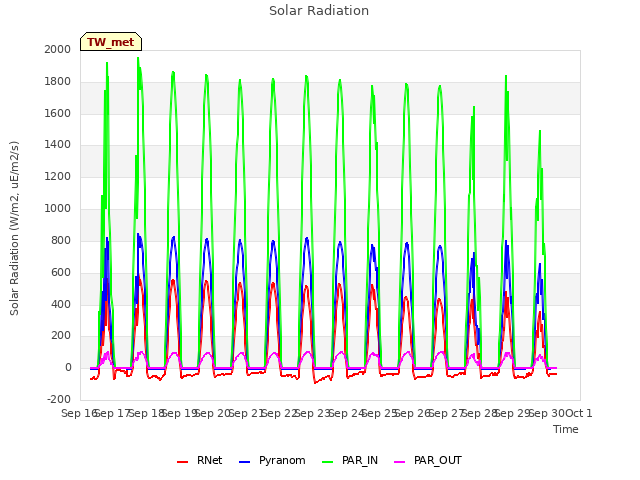
Task: Toggle the RNet legend entry
Action: pyautogui.click(x=200, y=460)
